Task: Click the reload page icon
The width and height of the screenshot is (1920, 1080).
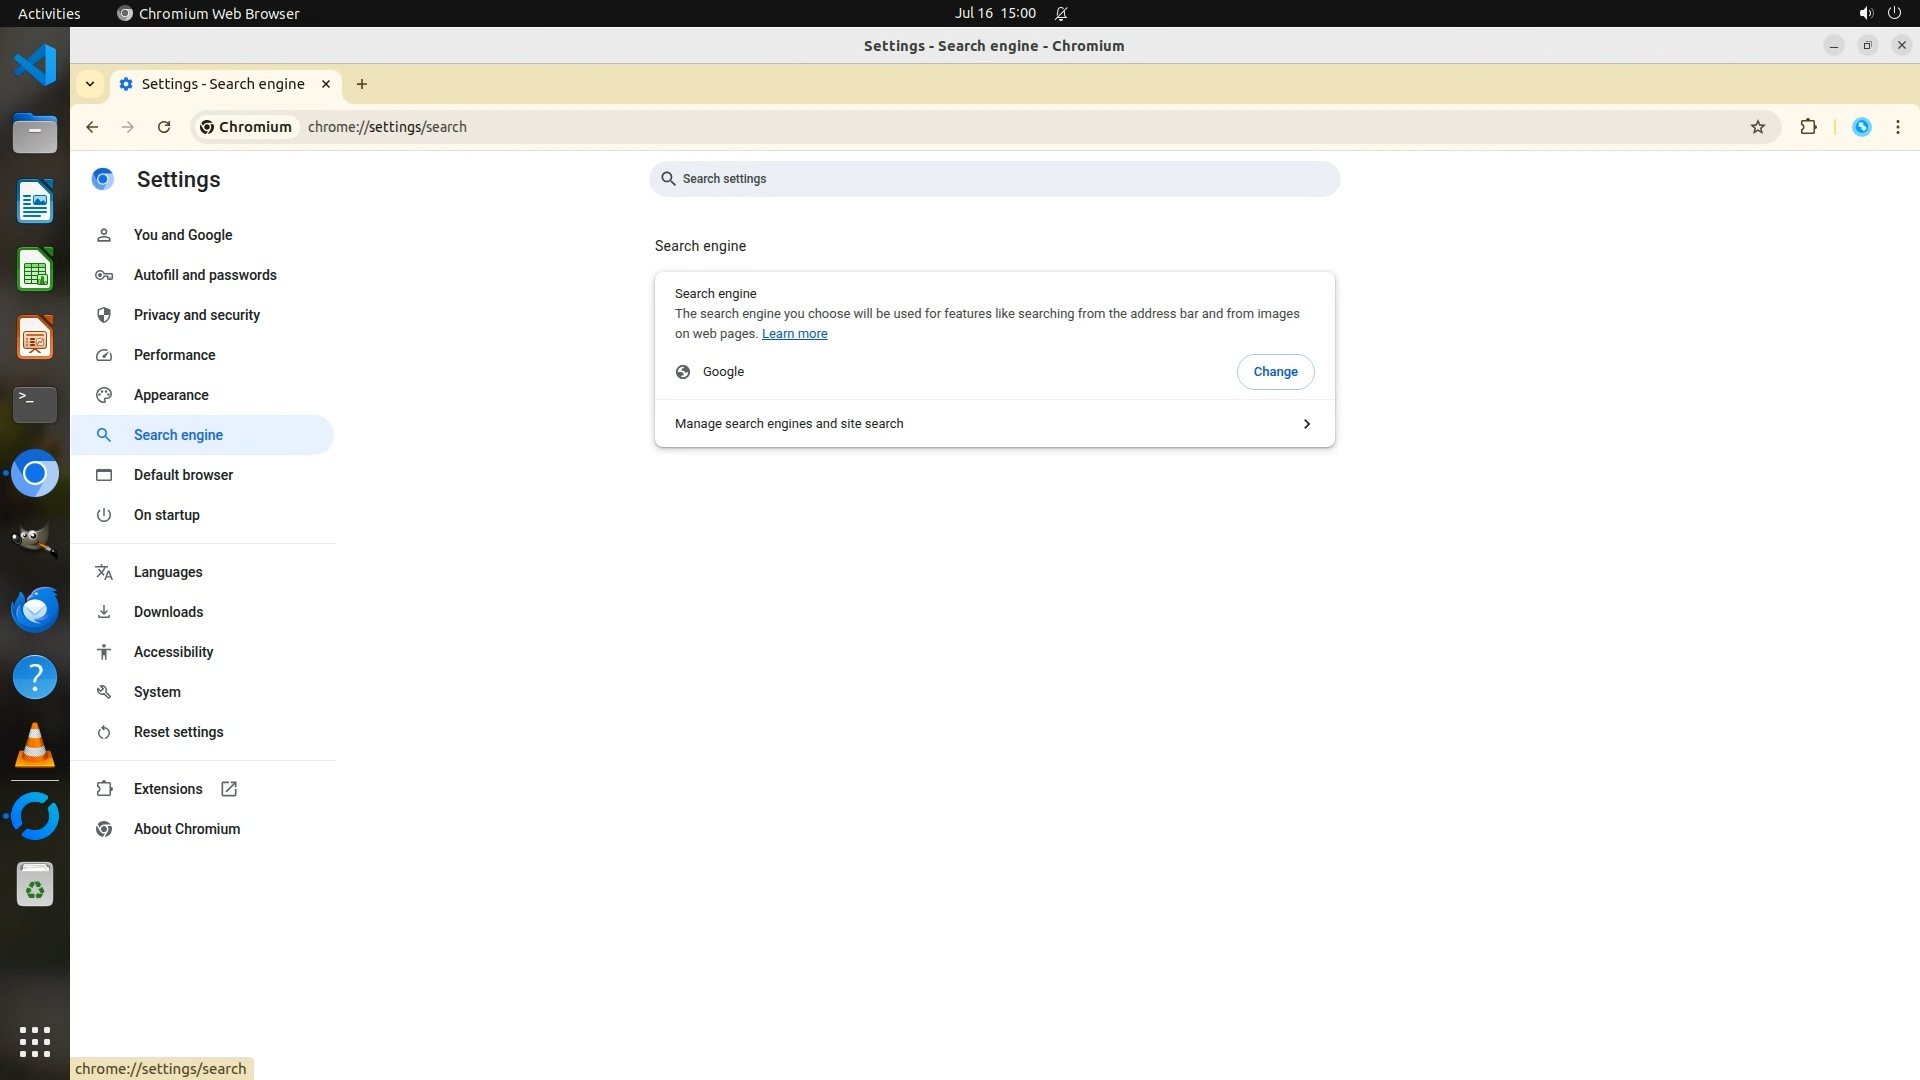Action: [164, 127]
